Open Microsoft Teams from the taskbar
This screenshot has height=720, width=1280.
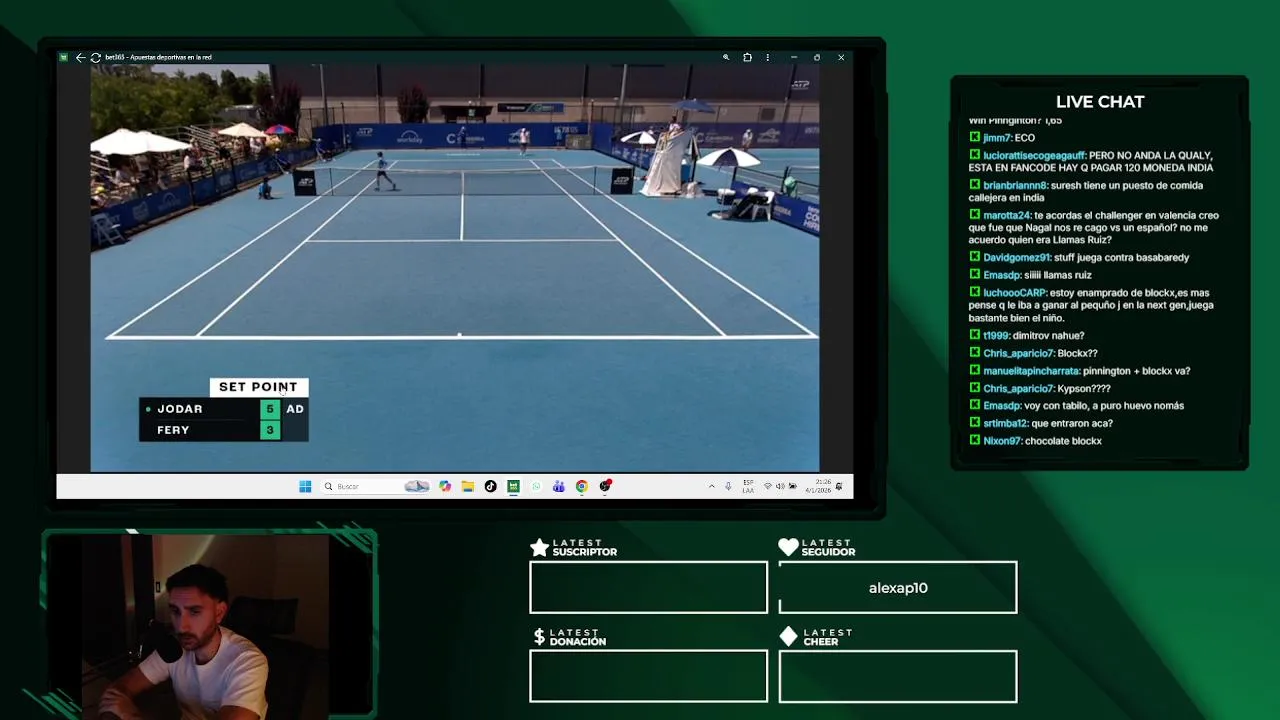click(x=558, y=486)
